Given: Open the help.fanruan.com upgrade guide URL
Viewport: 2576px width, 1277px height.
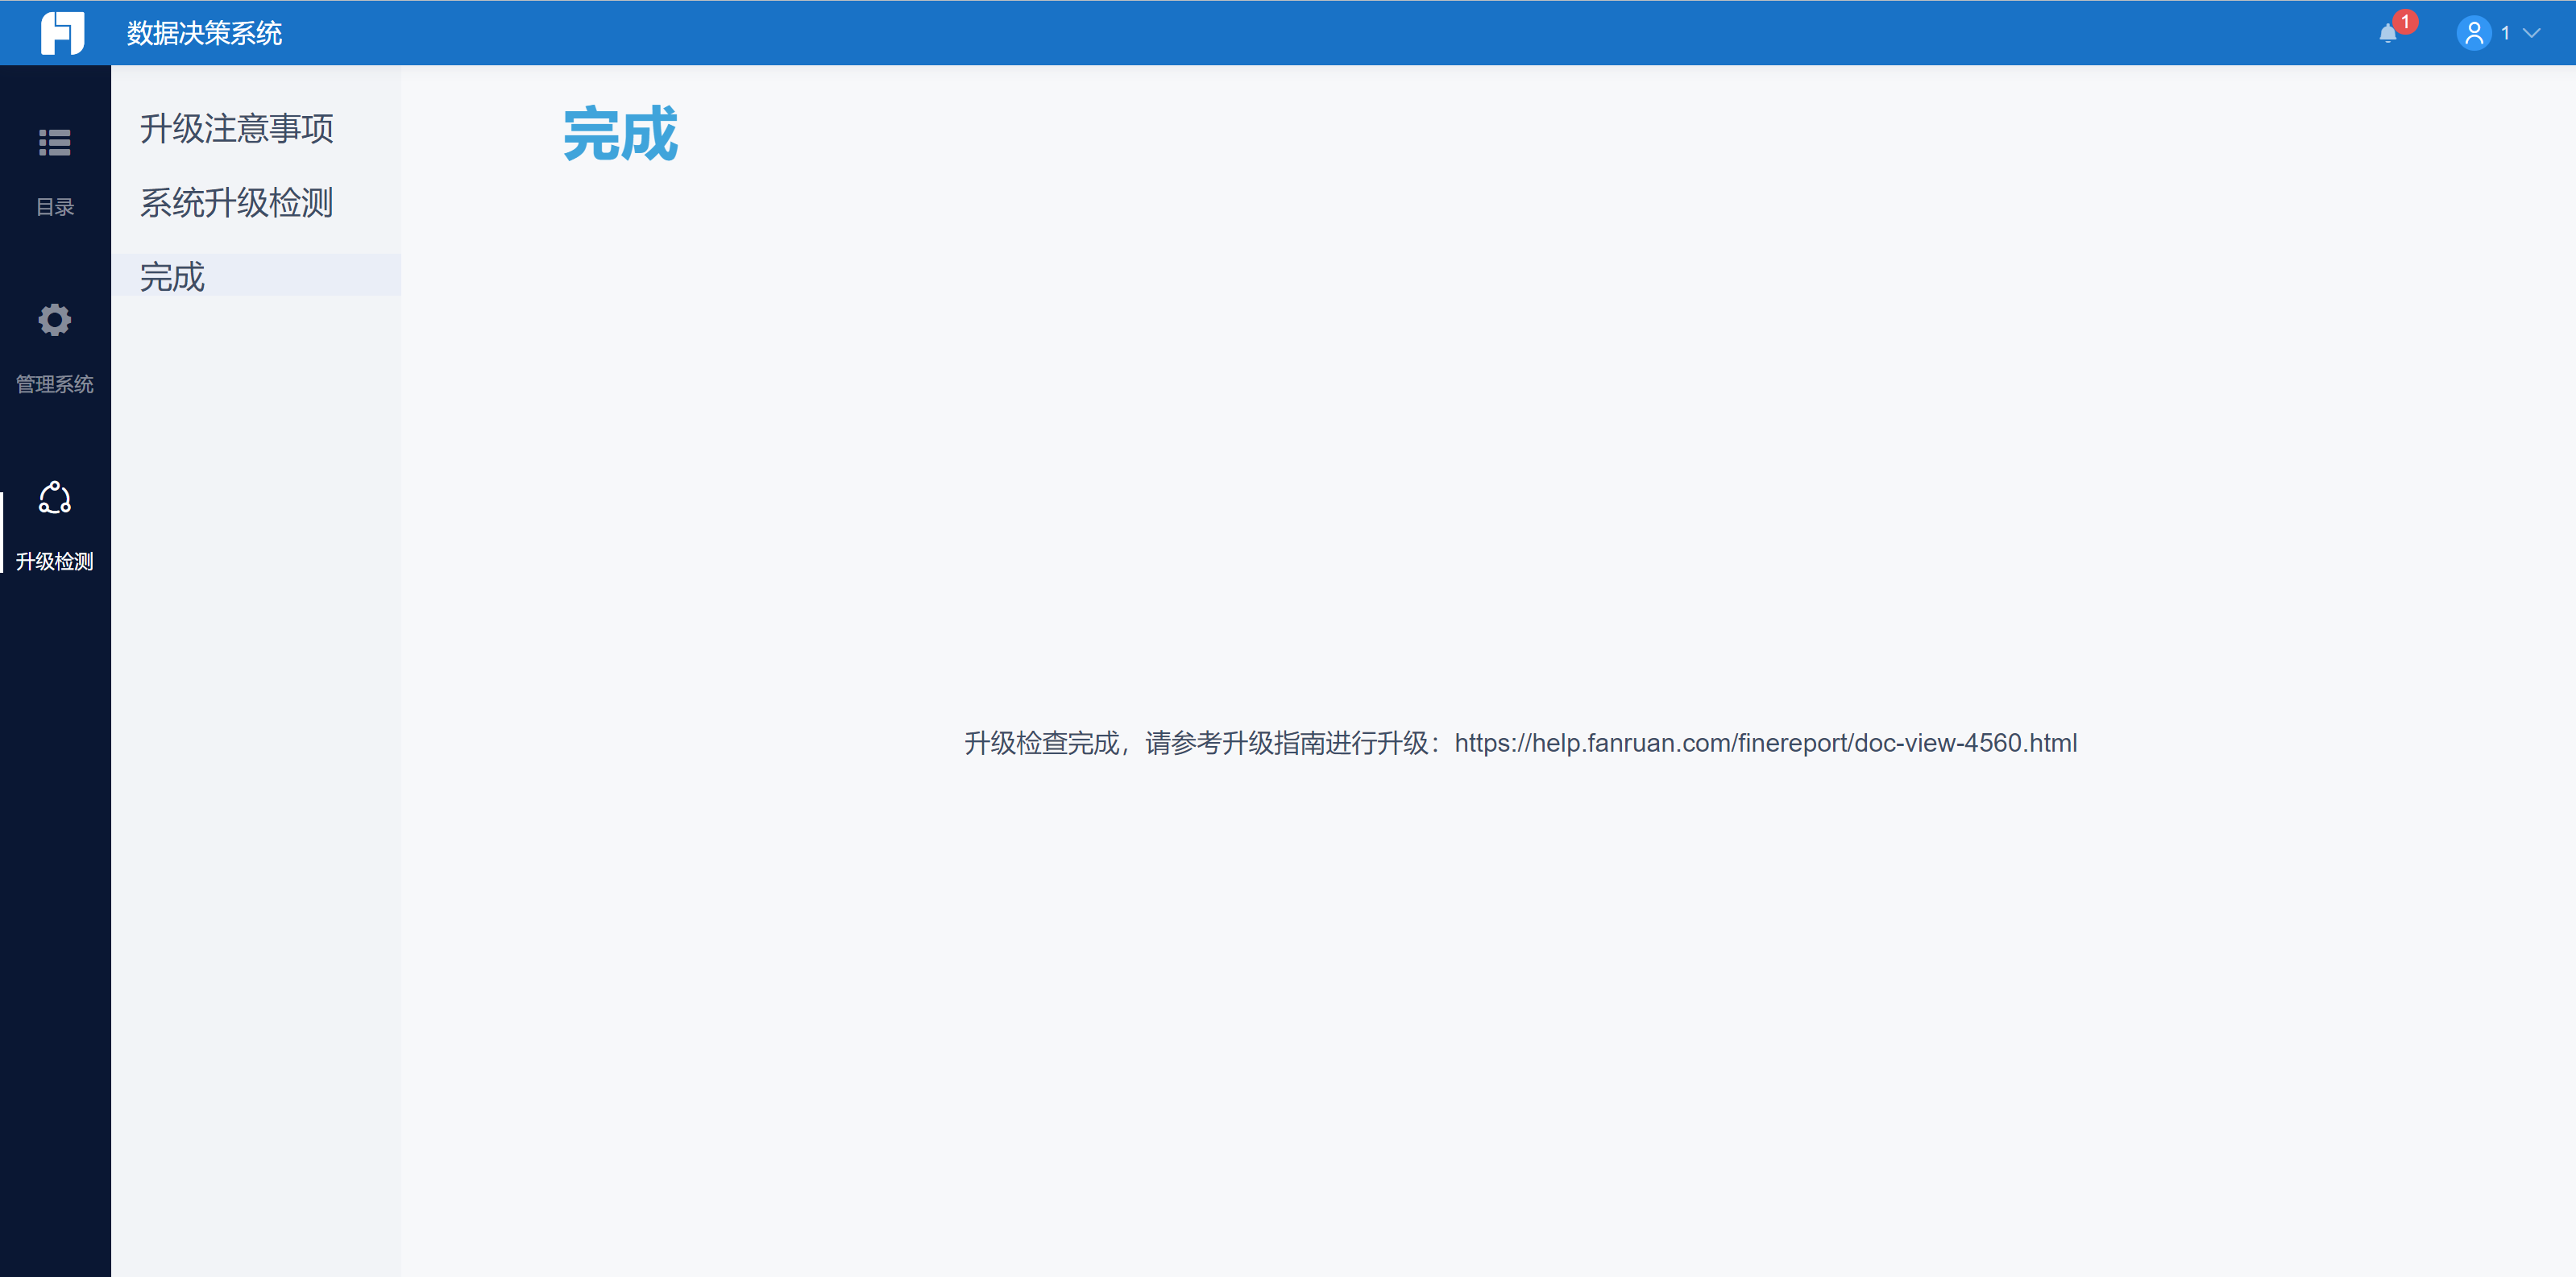Looking at the screenshot, I should coord(1765,743).
